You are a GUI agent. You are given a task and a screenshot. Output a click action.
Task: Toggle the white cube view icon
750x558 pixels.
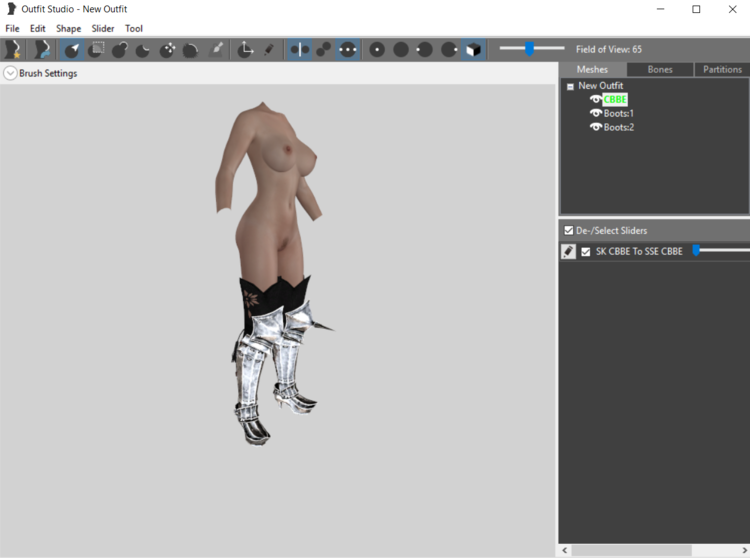tap(473, 49)
